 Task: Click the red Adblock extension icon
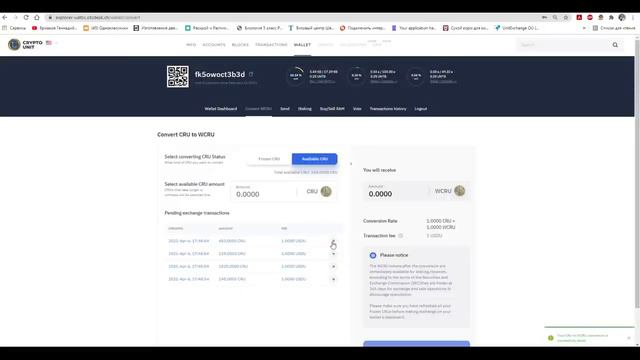590,18
